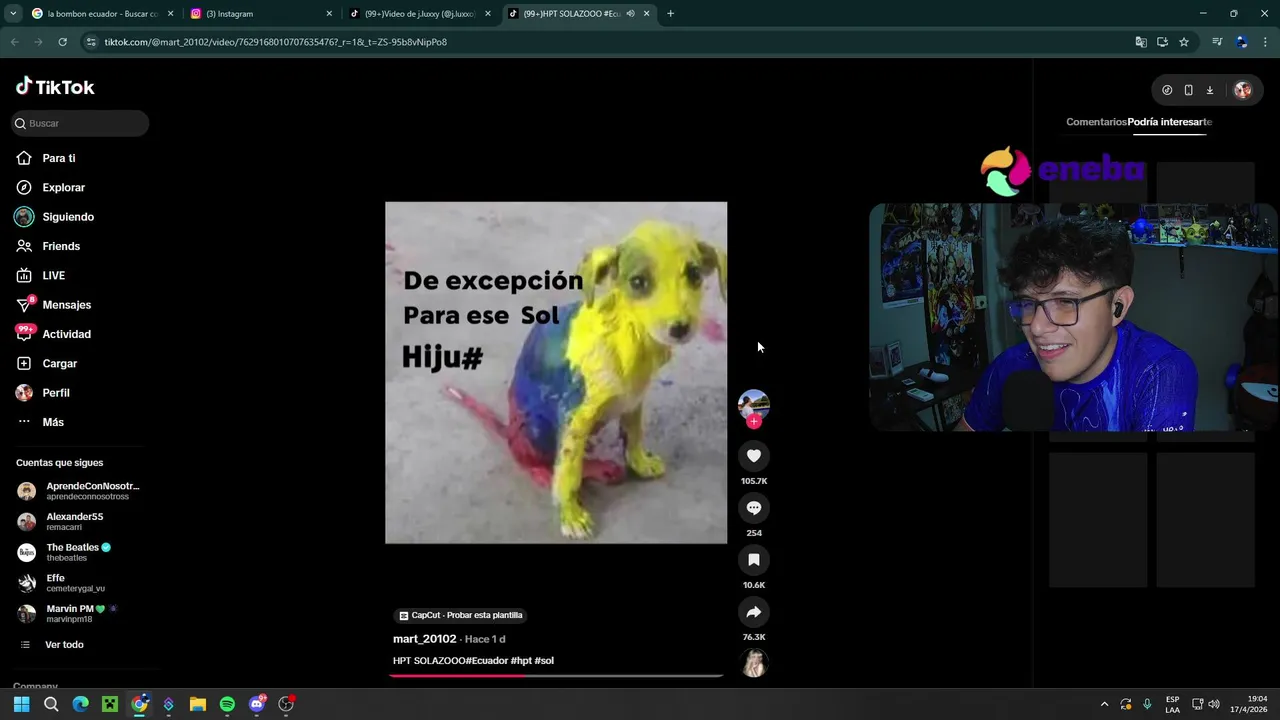Screen dimensions: 1280x720
Task: Open Windows taskbar search
Action: coord(51,704)
